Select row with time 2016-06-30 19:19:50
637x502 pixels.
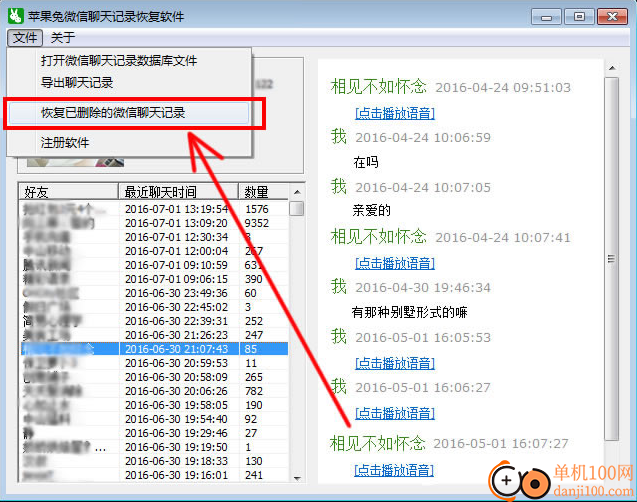154,447
